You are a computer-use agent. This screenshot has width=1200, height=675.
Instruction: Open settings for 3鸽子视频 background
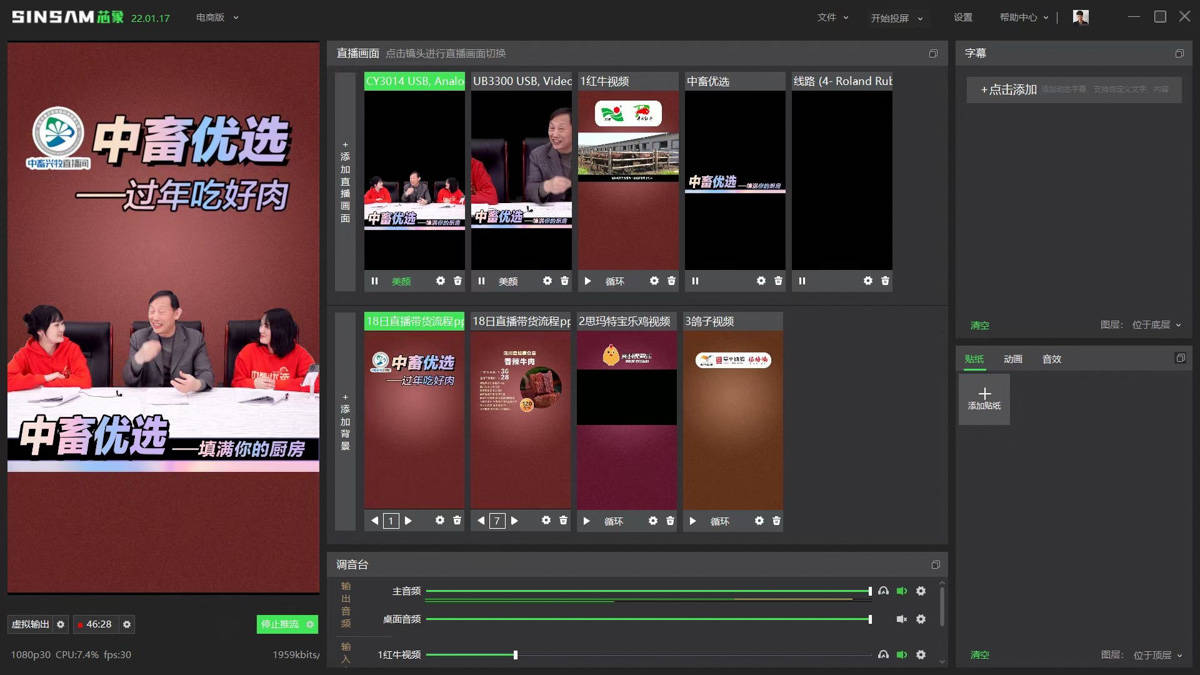(759, 521)
